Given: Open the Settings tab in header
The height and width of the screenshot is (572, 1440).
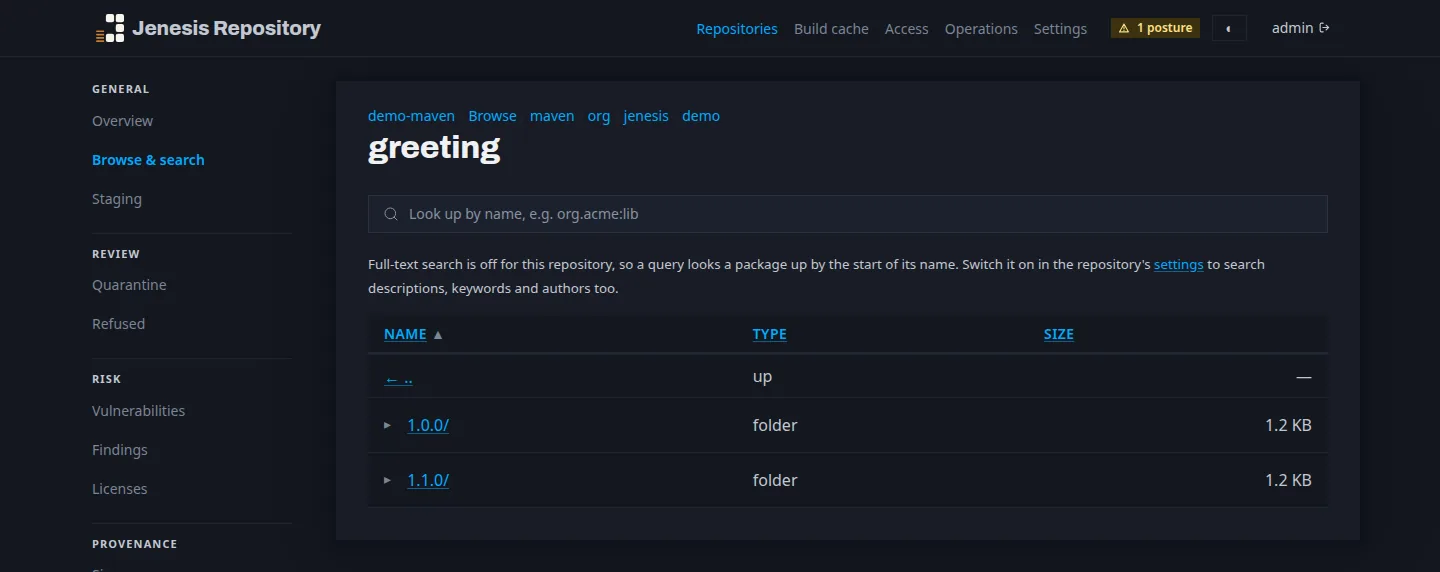Looking at the screenshot, I should 1060,29.
